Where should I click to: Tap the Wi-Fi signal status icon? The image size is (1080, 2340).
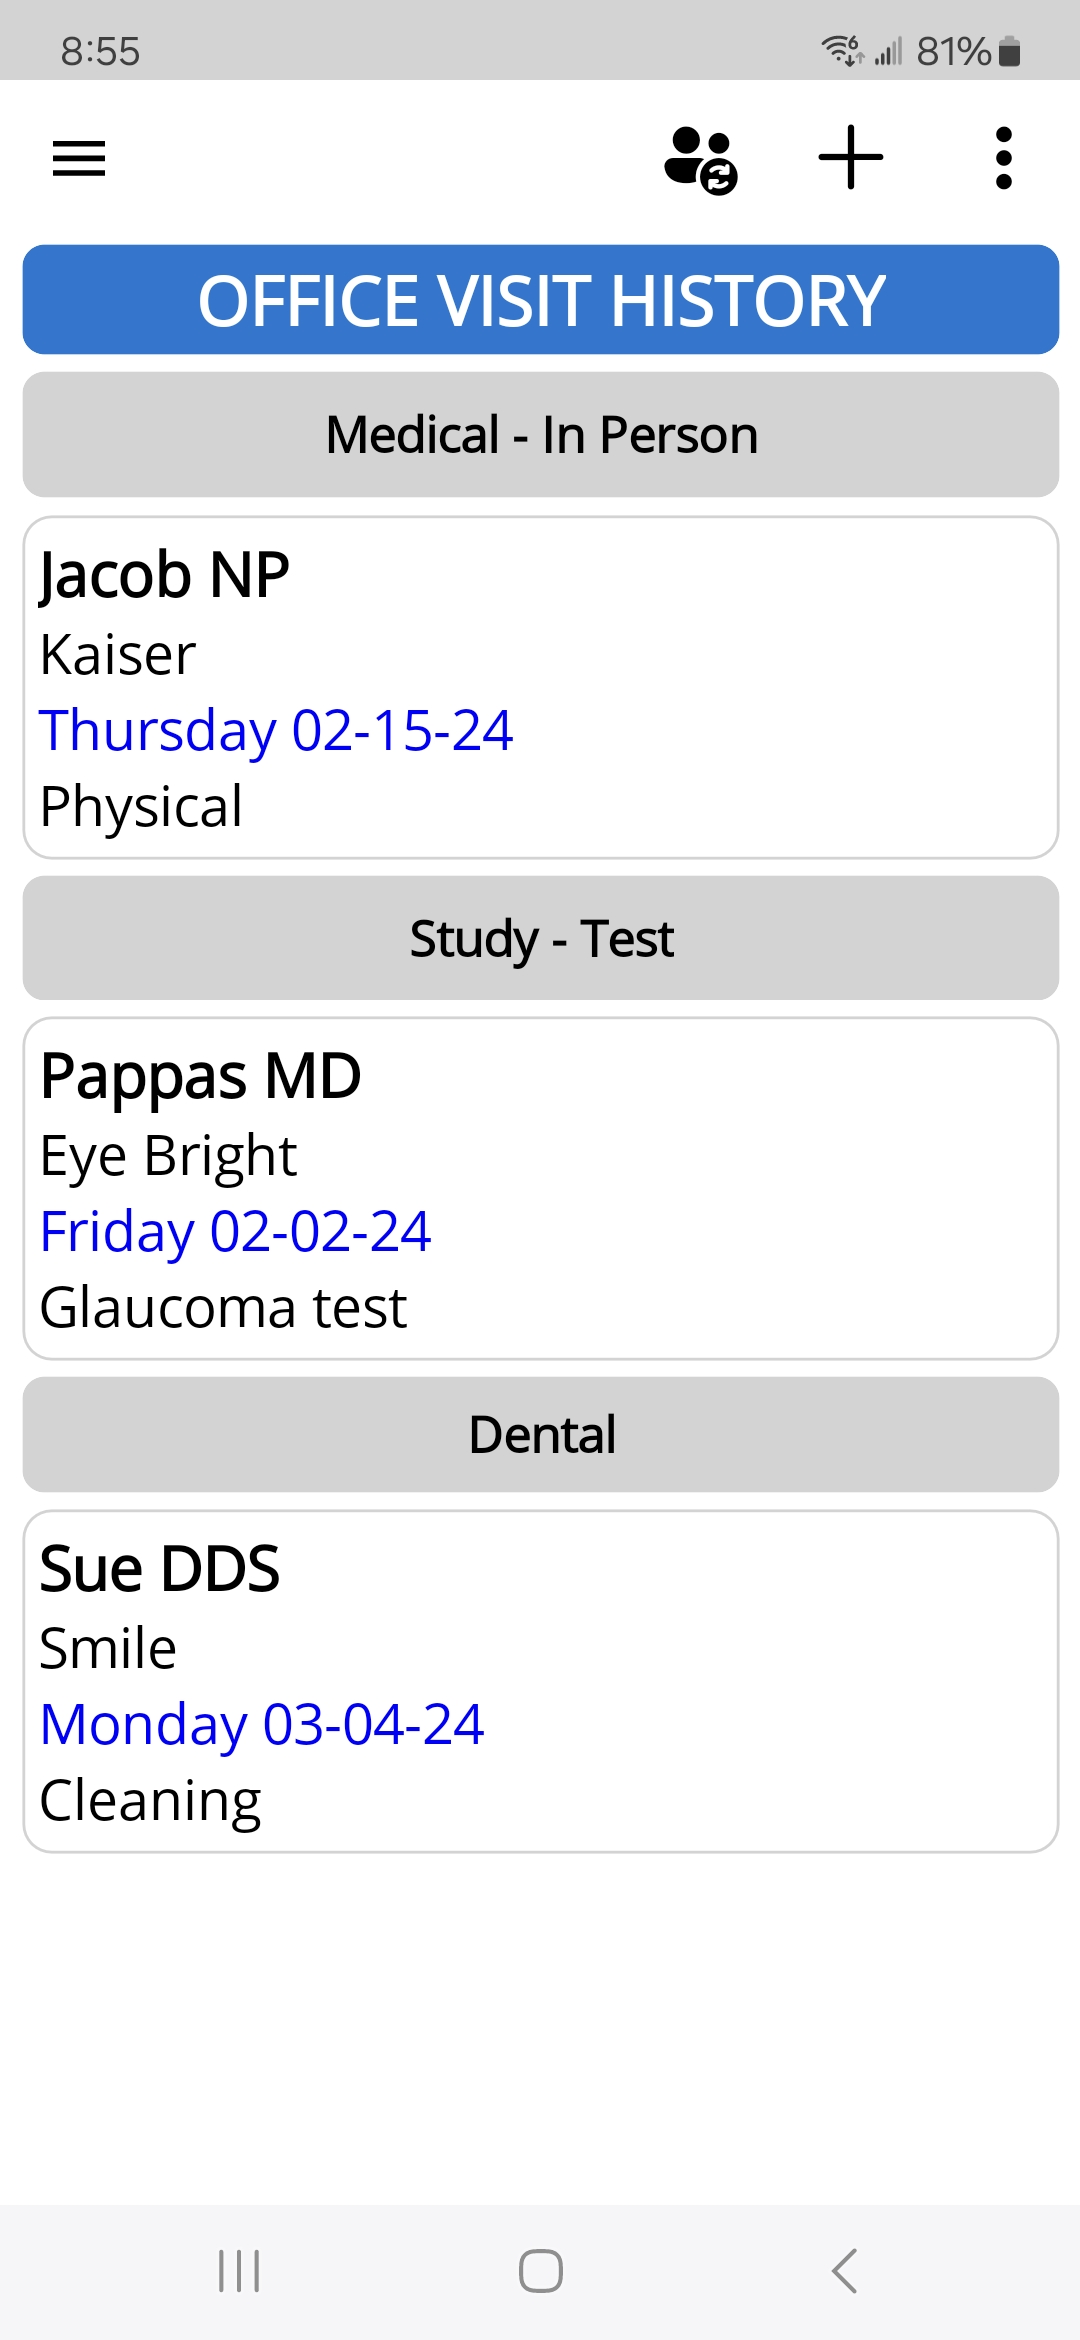(x=842, y=49)
